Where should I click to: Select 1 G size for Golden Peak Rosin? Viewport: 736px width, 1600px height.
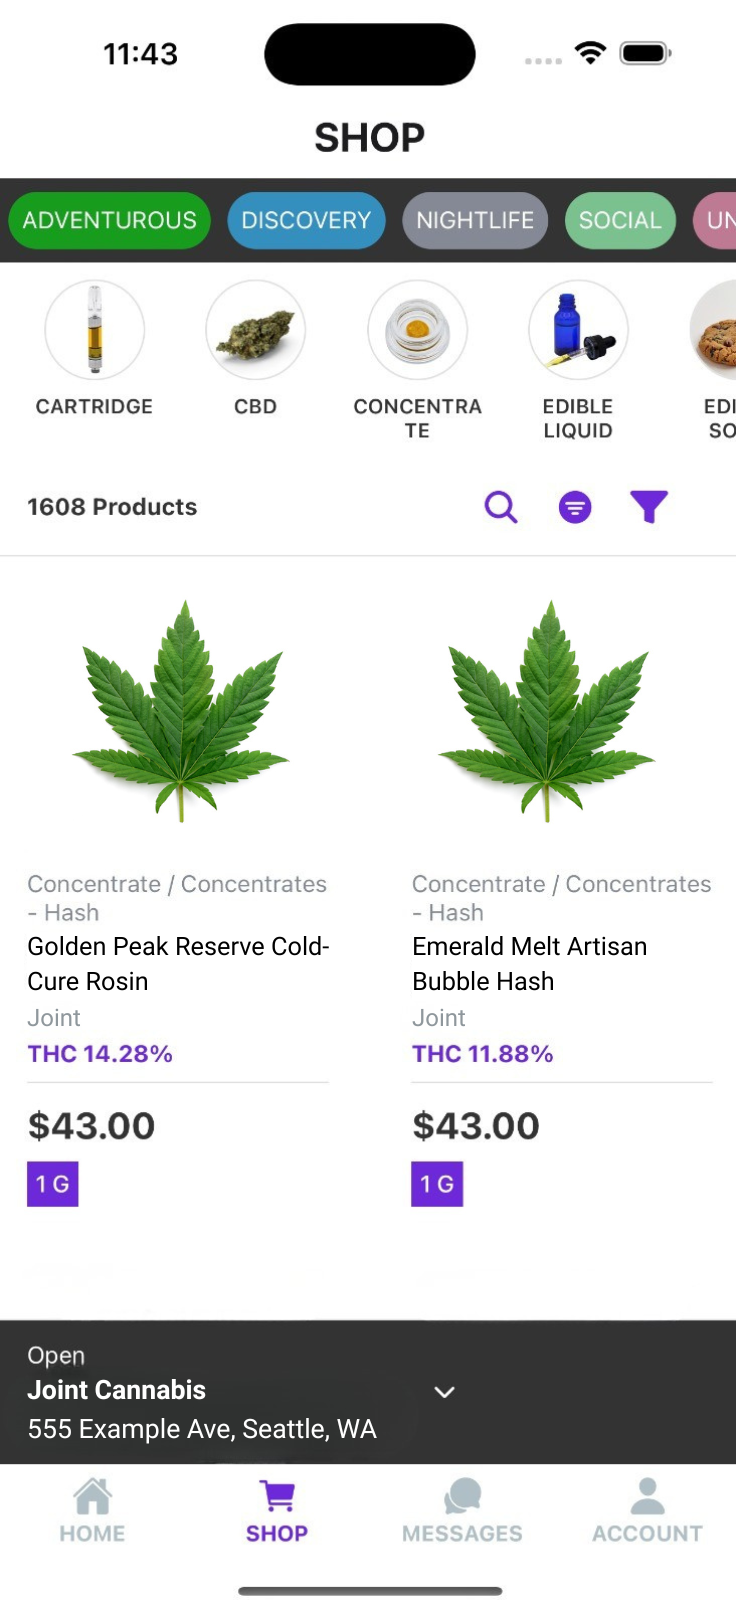coord(53,1184)
